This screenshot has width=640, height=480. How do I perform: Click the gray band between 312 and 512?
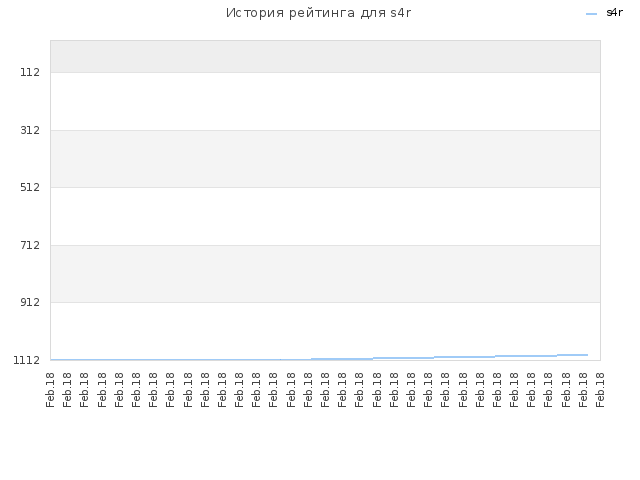325,159
